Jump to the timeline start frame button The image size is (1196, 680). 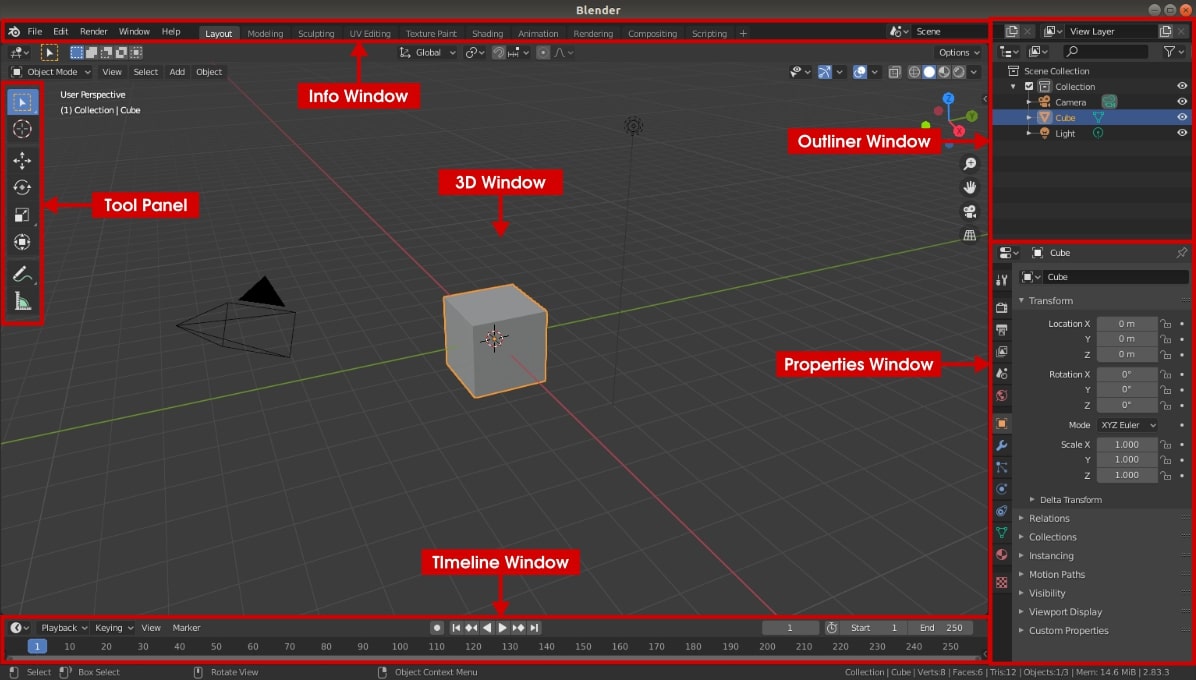[x=455, y=628]
